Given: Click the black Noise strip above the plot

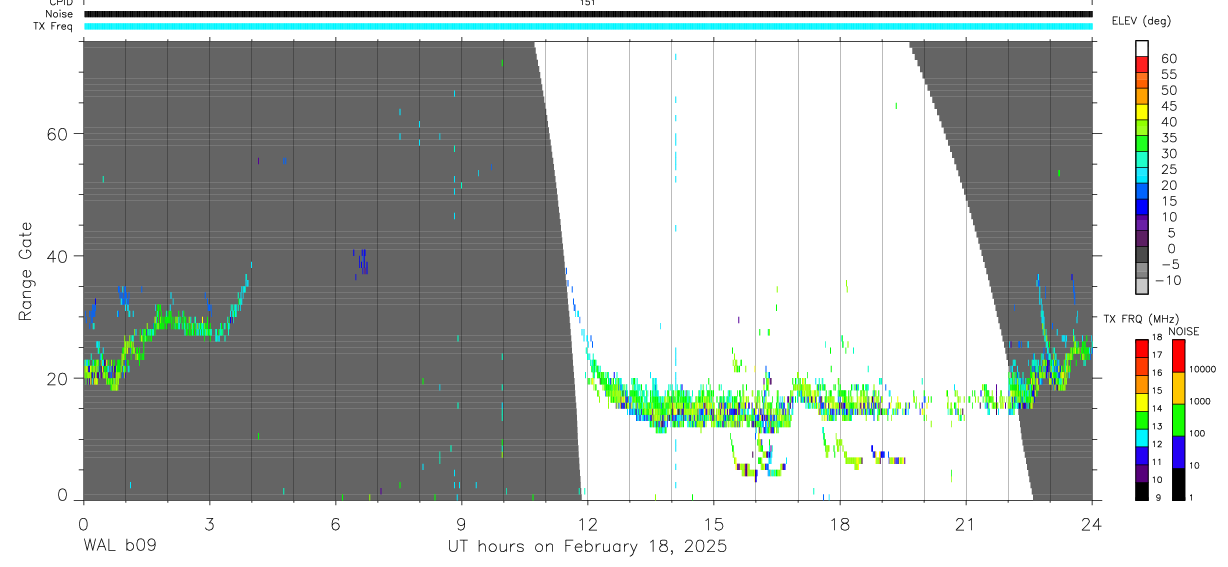Looking at the screenshot, I should coord(588,14).
